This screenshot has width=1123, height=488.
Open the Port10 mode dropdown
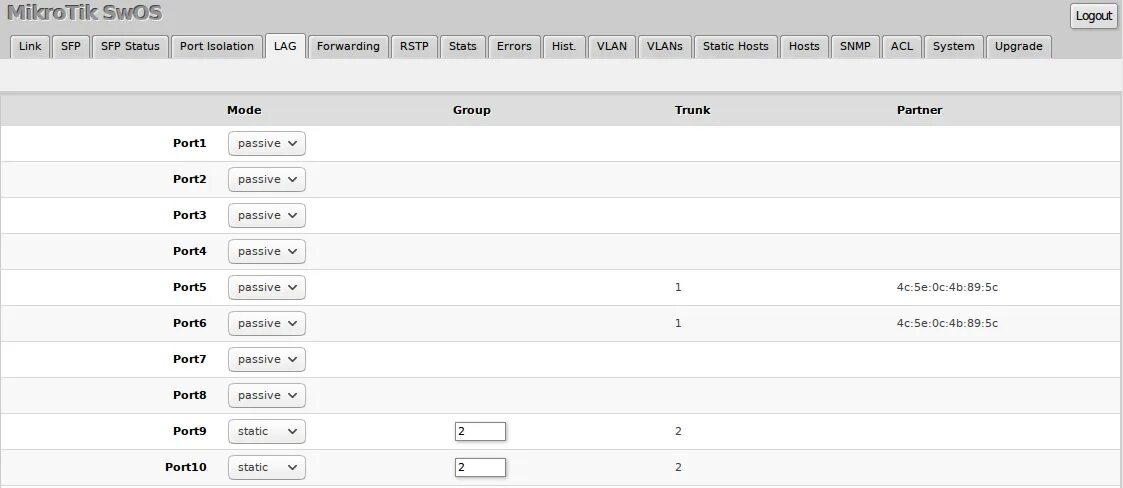click(266, 468)
